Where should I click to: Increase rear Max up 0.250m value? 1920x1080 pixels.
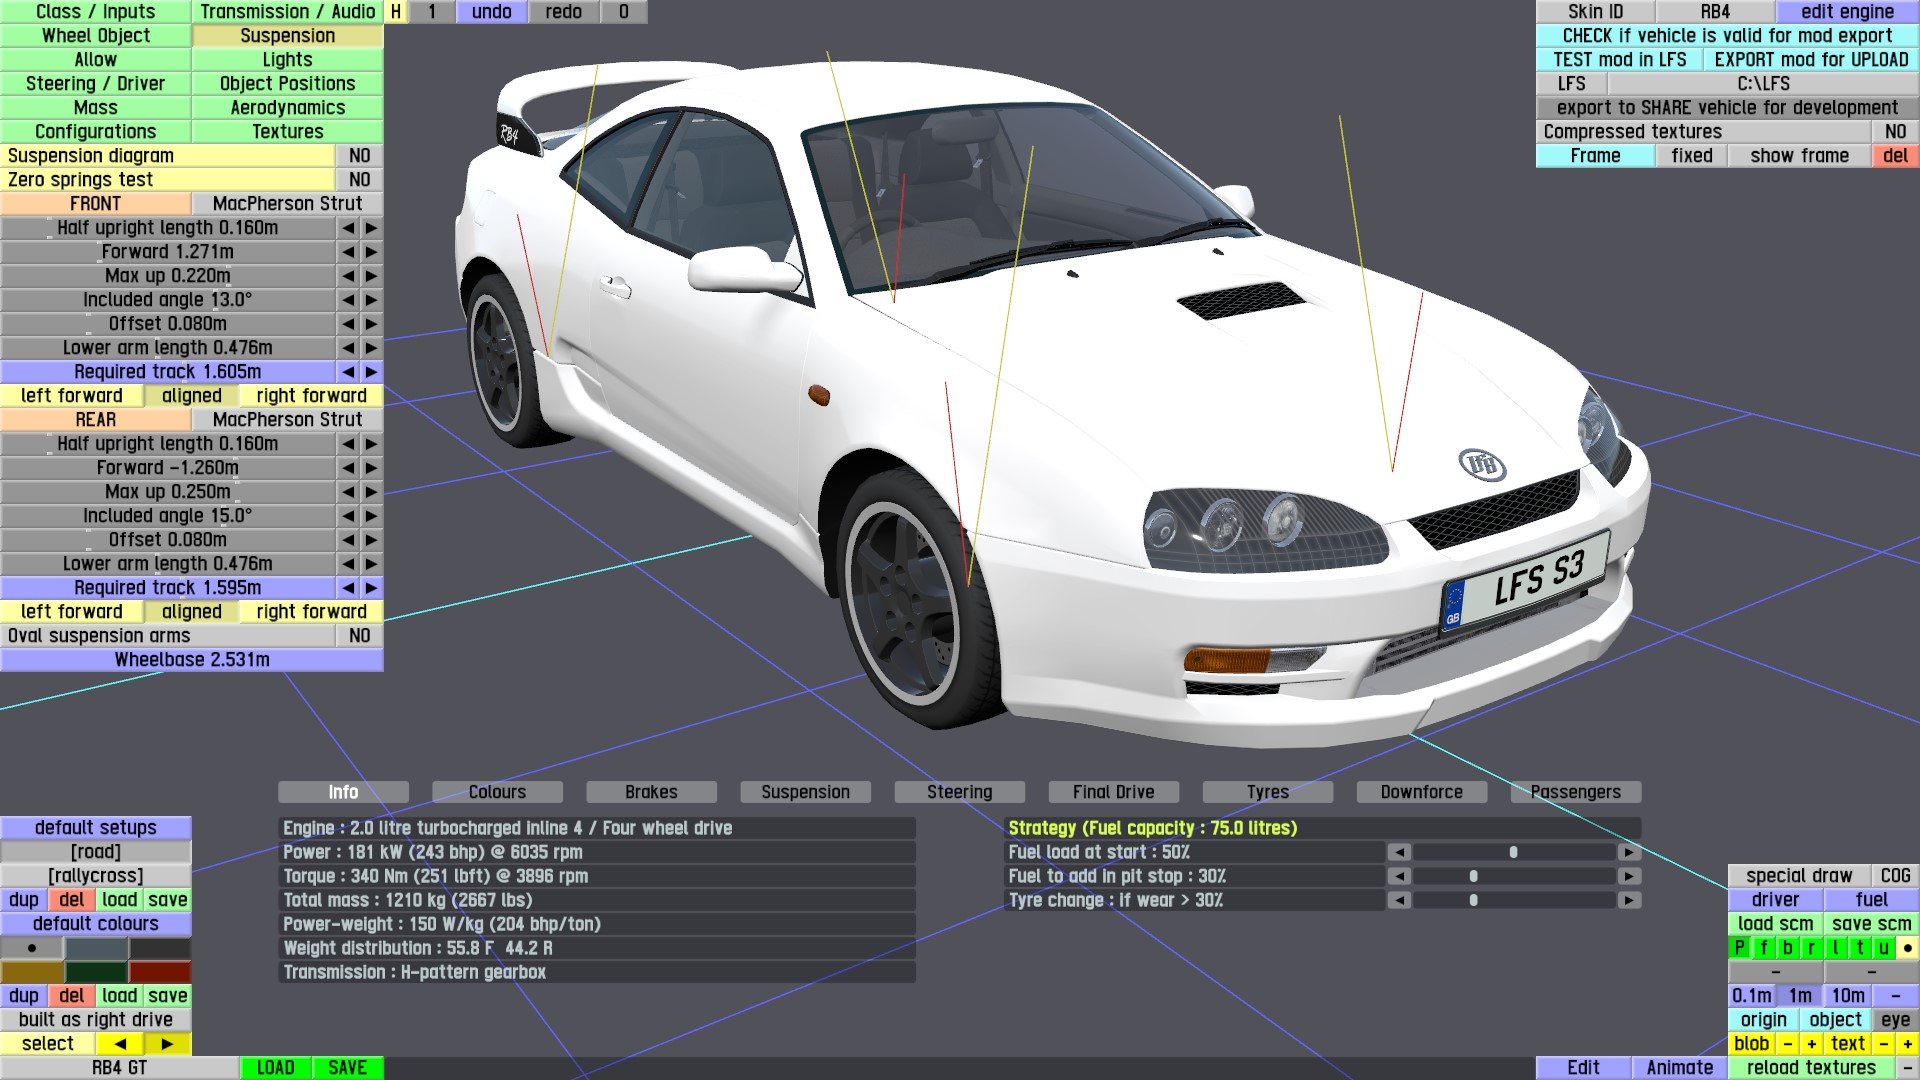(x=371, y=492)
